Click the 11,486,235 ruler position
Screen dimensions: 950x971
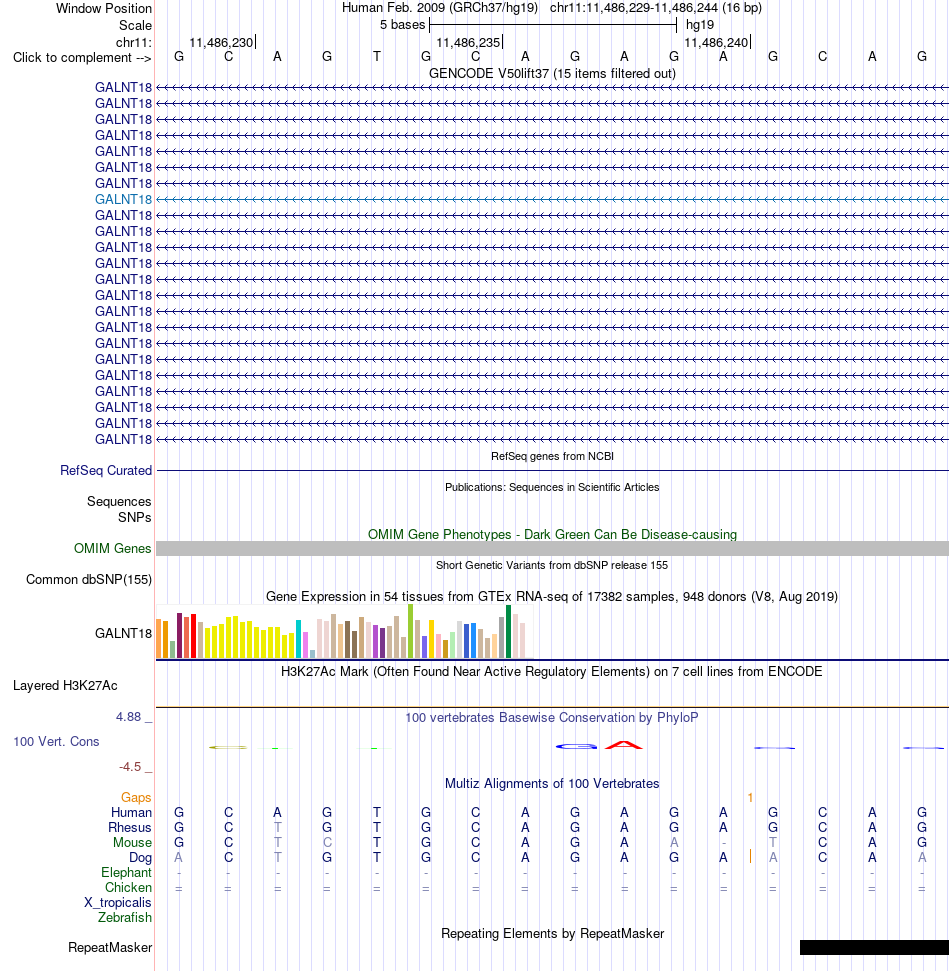[x=468, y=43]
